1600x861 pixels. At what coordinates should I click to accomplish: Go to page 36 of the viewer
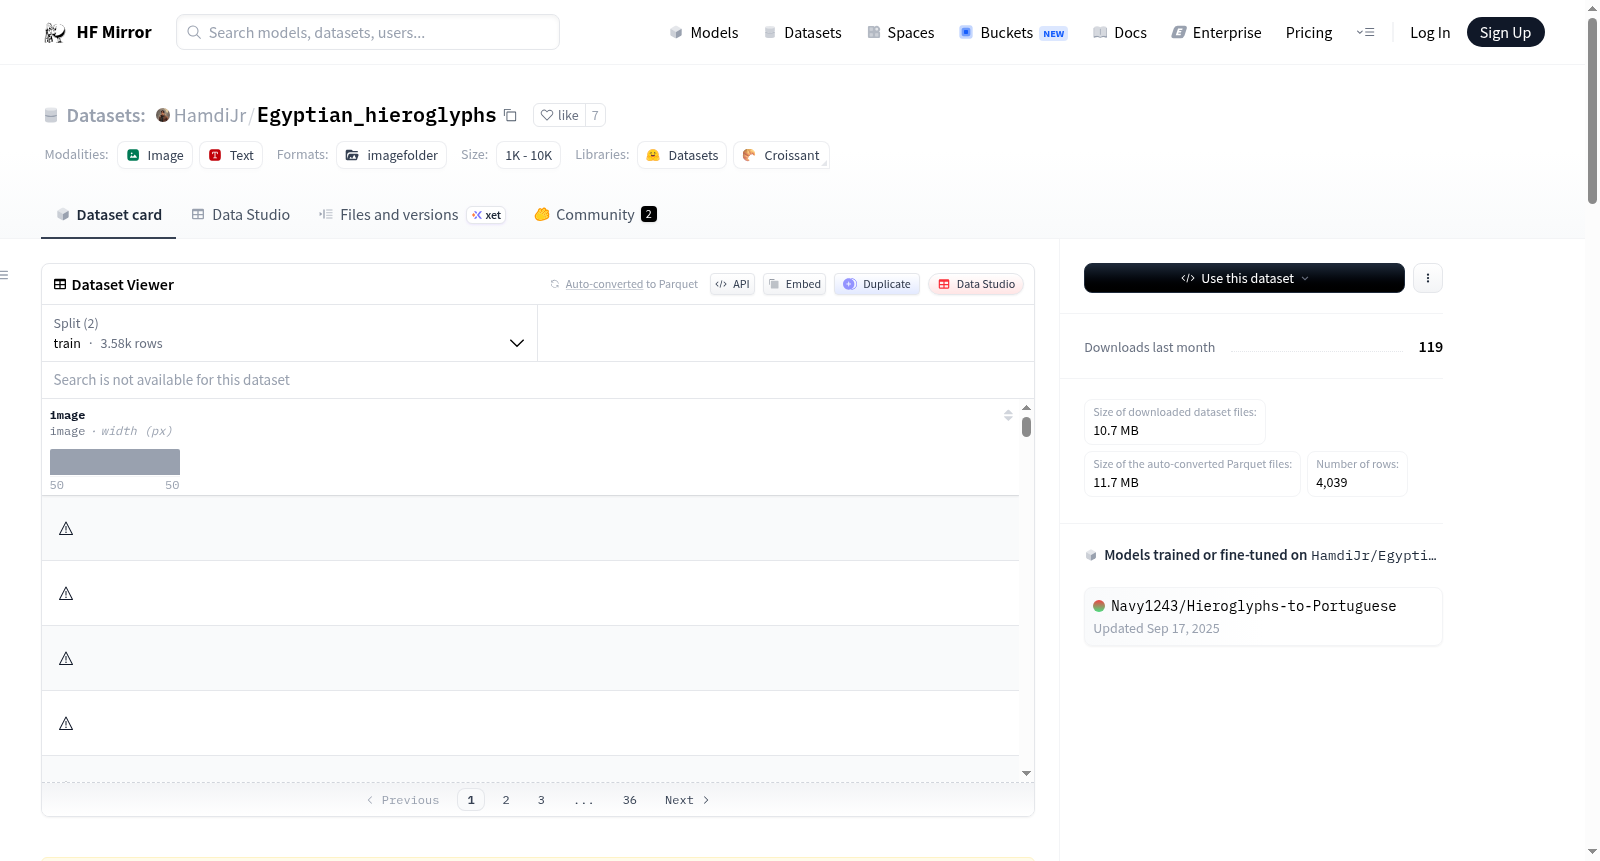[x=630, y=800]
